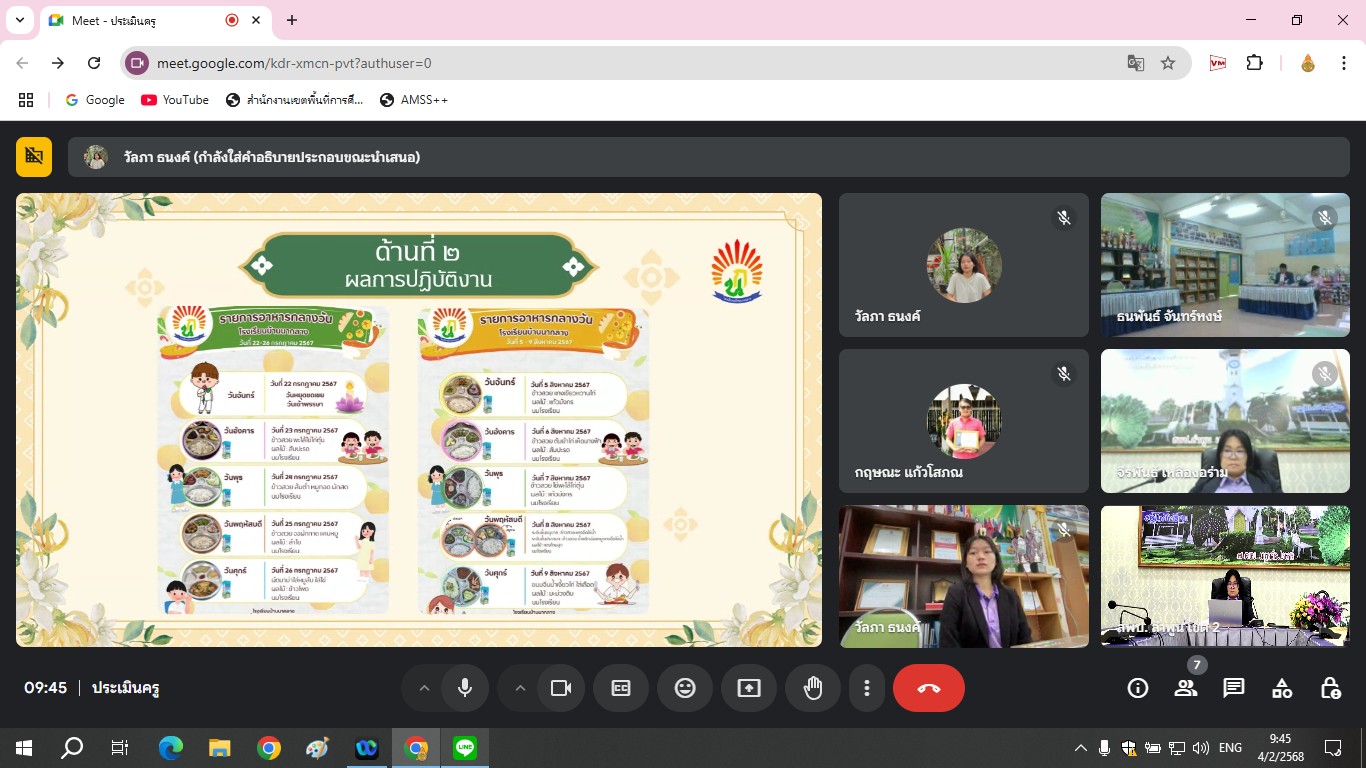Screen dimensions: 1366x768
Task: Click the address bar URL field
Action: 600,63
